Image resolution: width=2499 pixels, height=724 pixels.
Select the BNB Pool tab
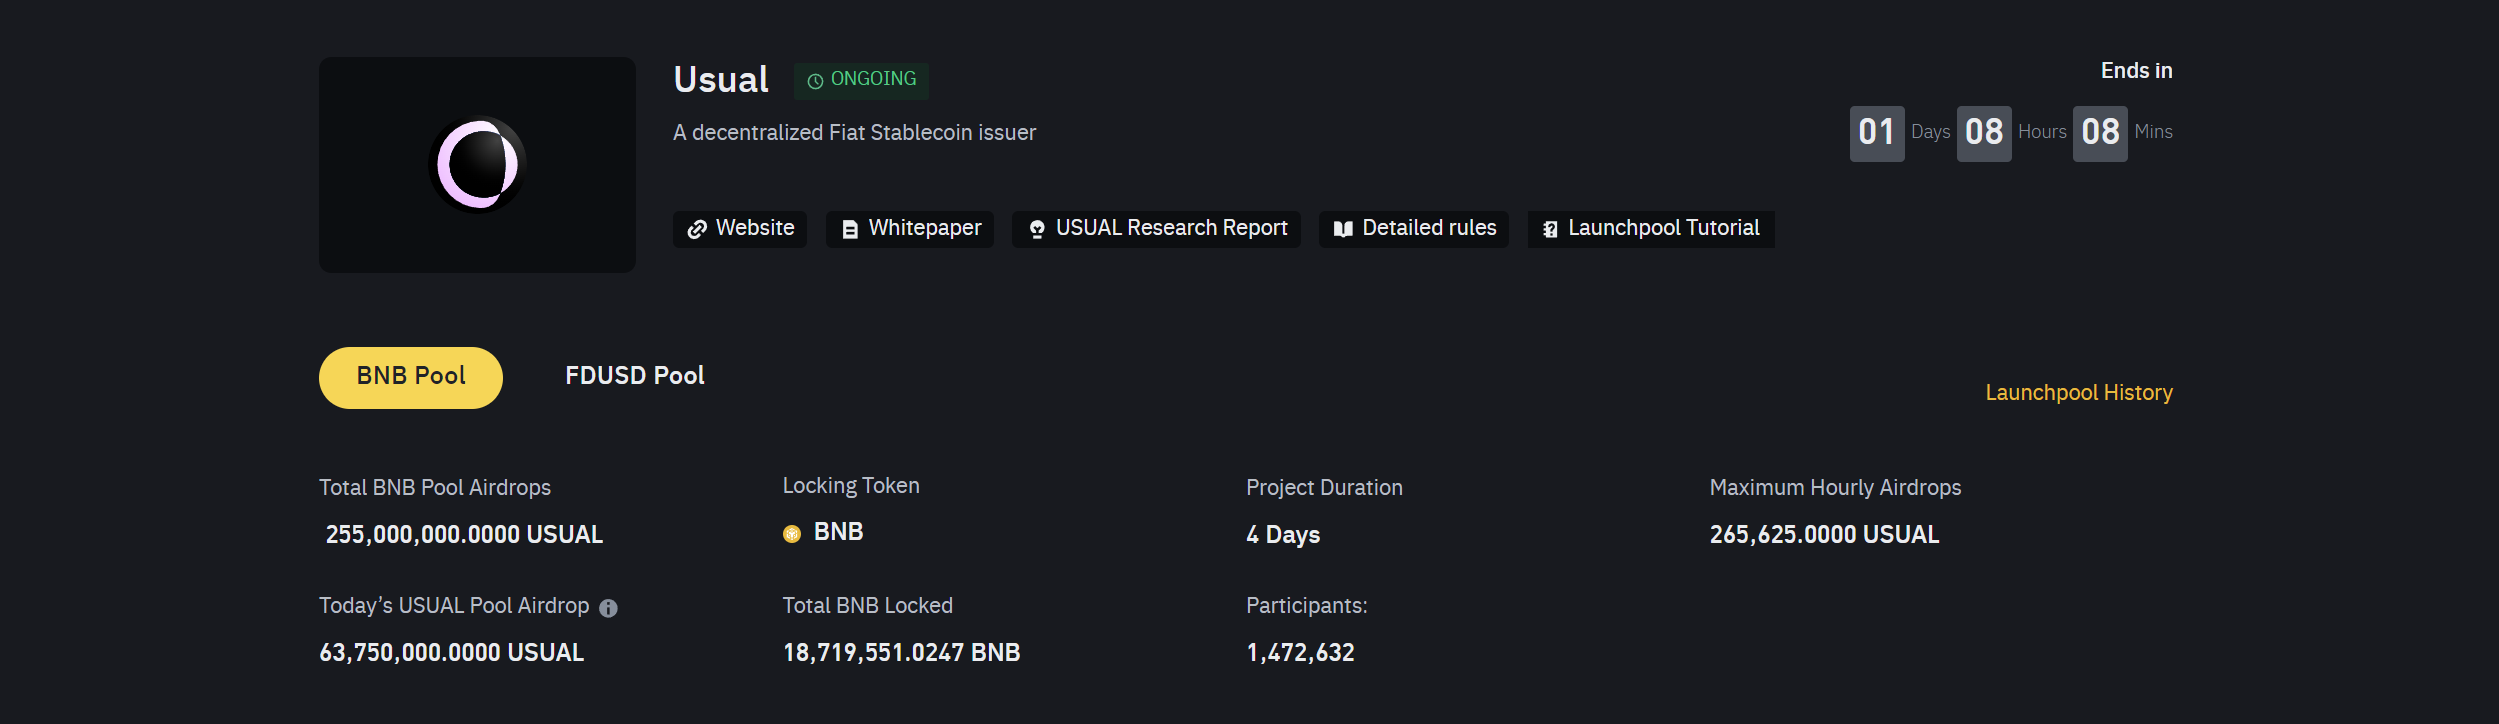click(411, 377)
